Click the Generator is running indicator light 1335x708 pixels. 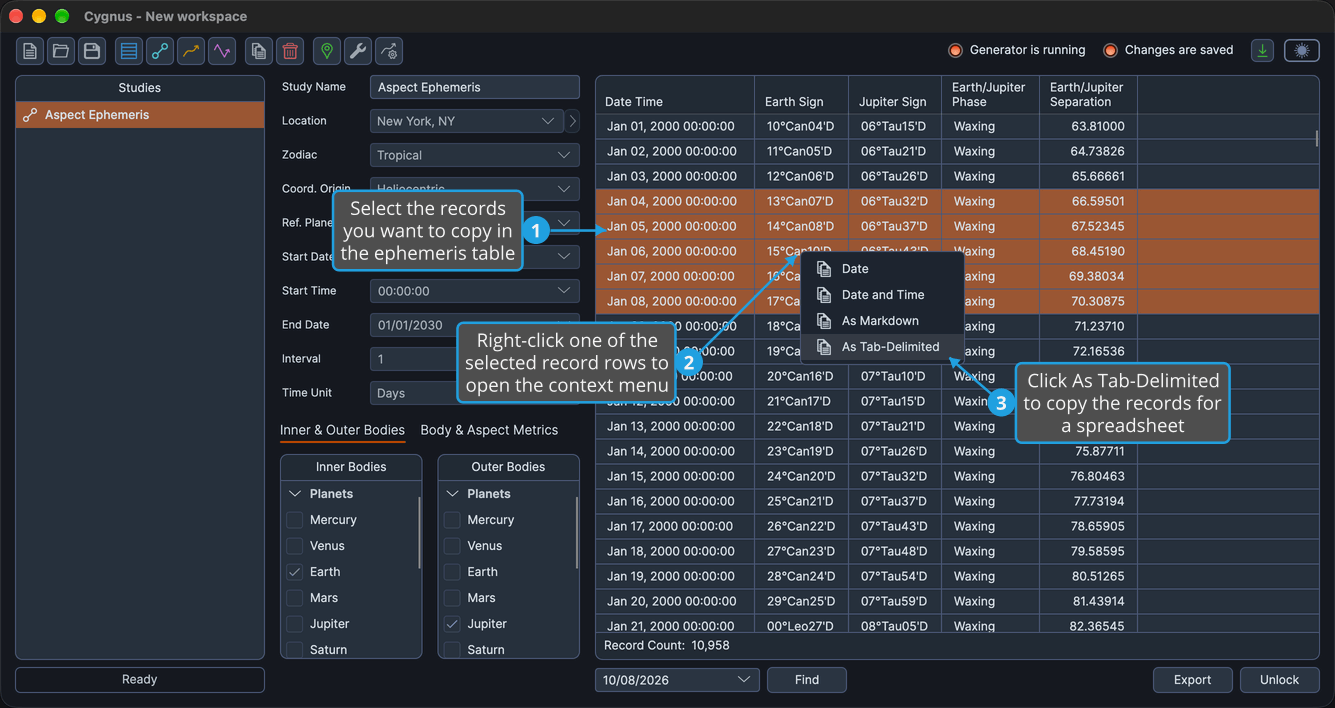tap(955, 50)
